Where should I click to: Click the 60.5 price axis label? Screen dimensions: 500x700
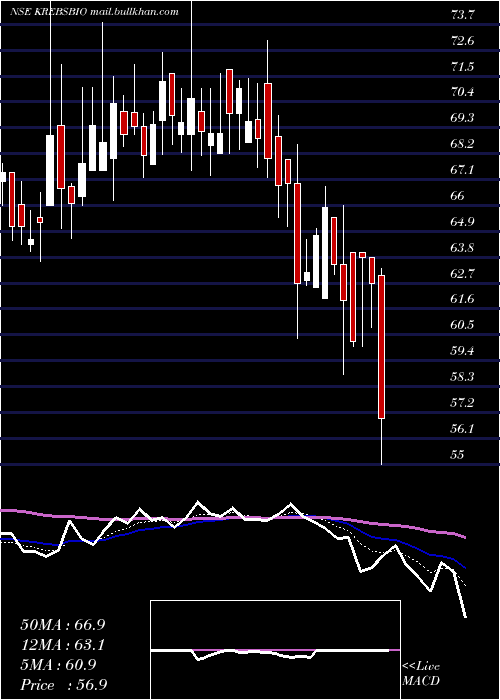(x=463, y=325)
